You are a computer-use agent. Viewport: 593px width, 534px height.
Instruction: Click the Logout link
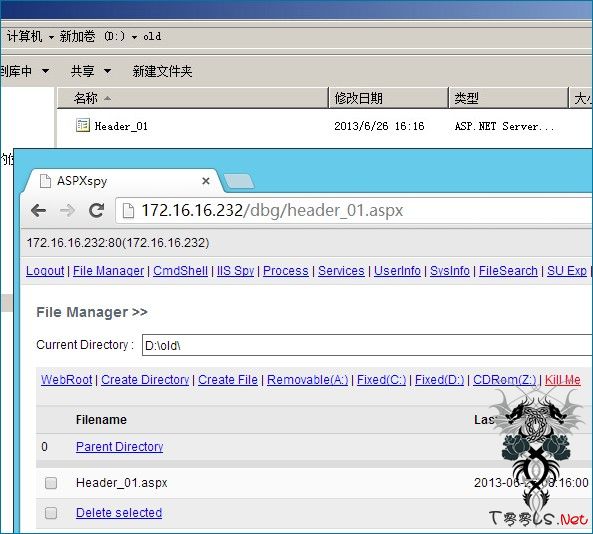(x=45, y=271)
